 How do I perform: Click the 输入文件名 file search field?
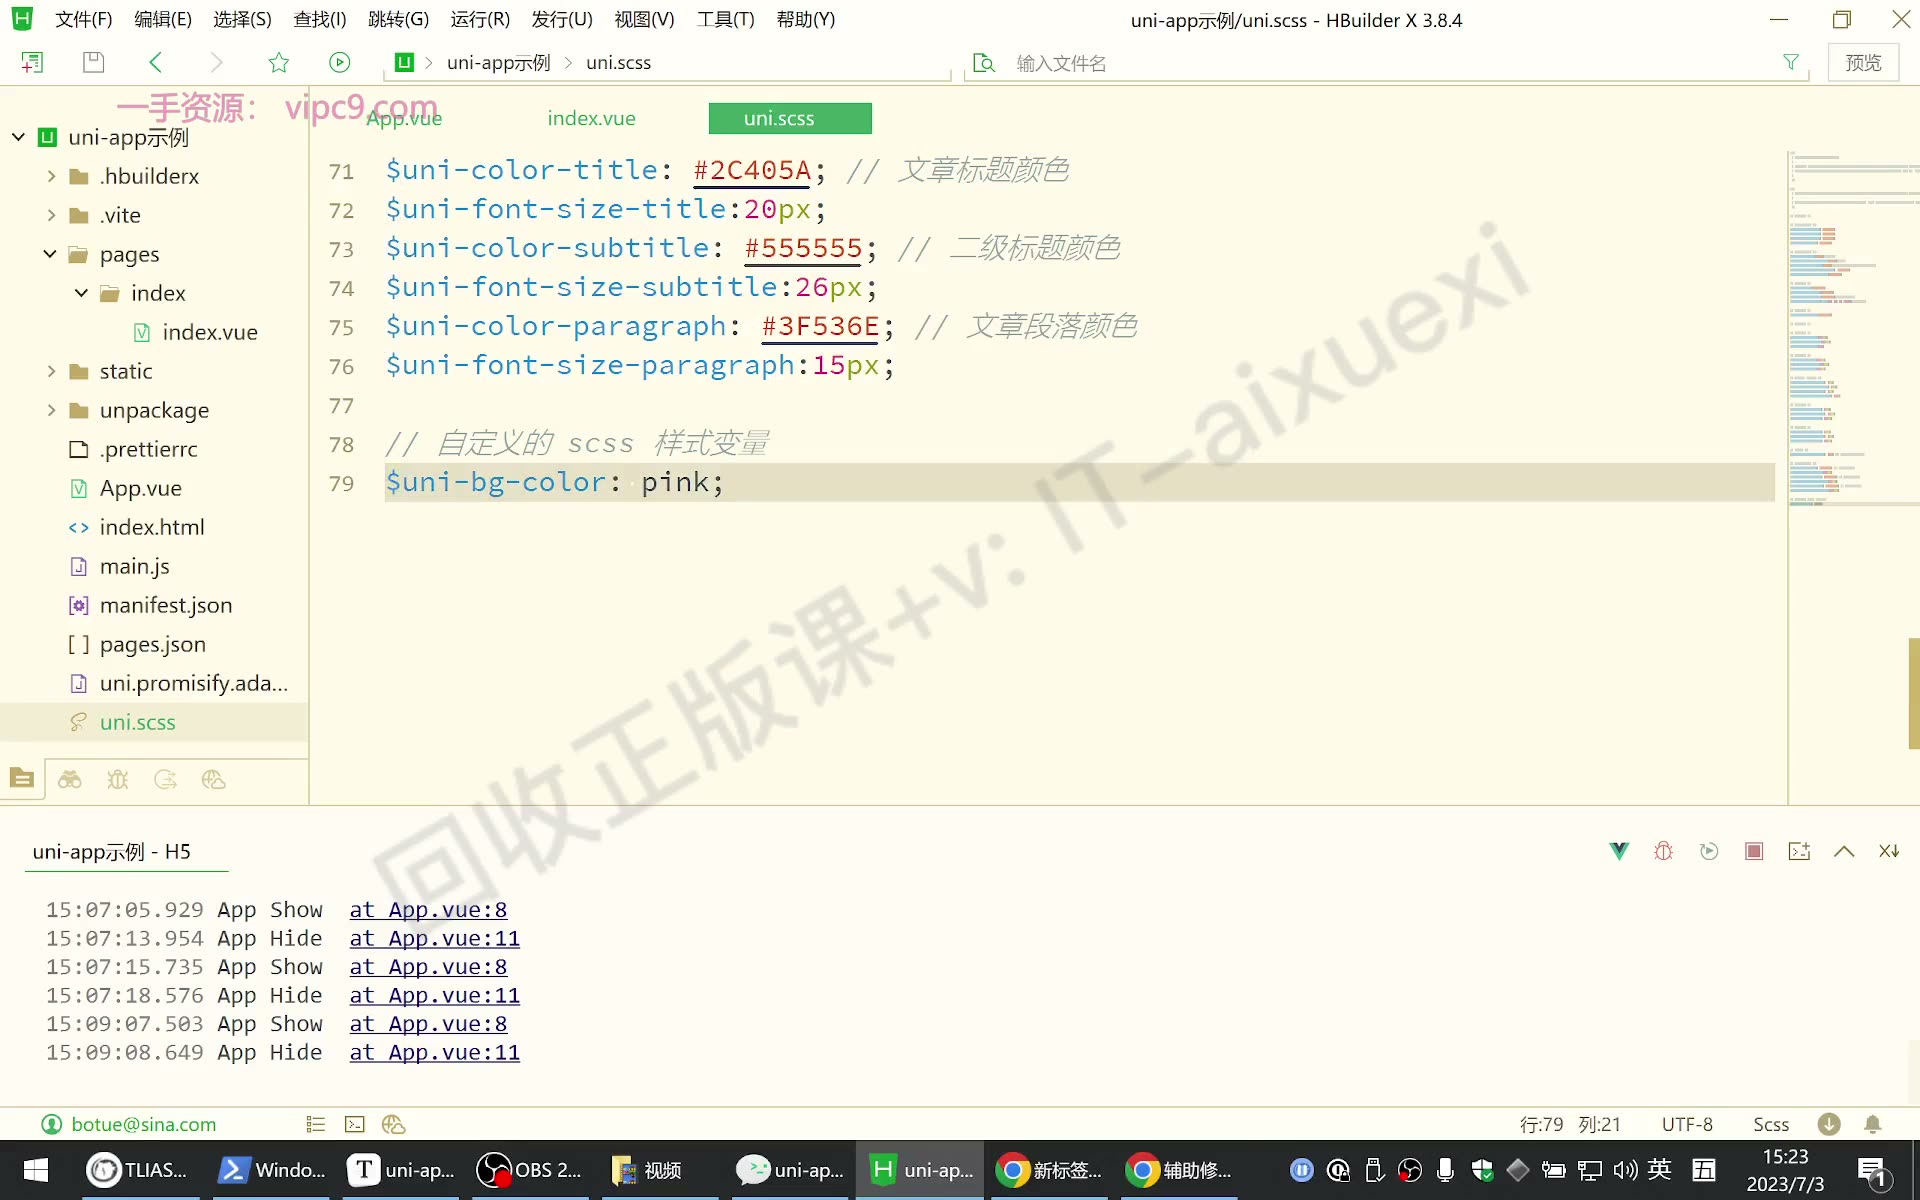click(x=1390, y=63)
